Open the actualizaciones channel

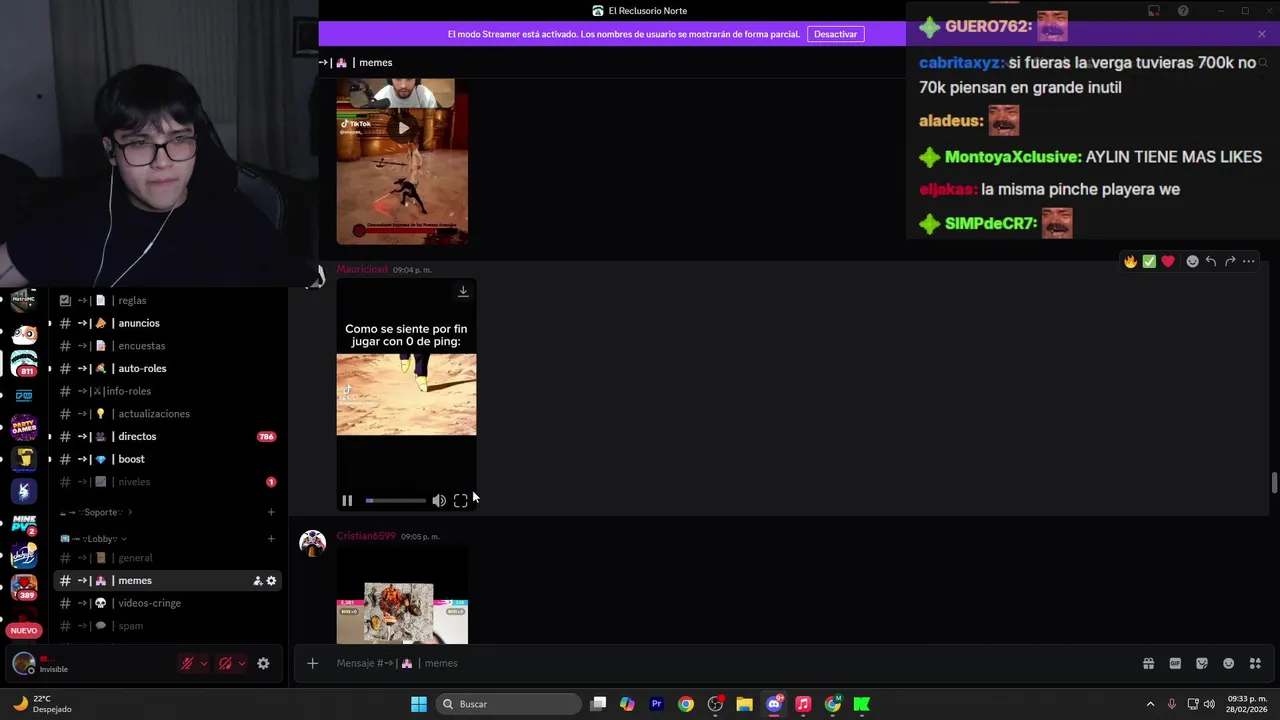point(166,414)
